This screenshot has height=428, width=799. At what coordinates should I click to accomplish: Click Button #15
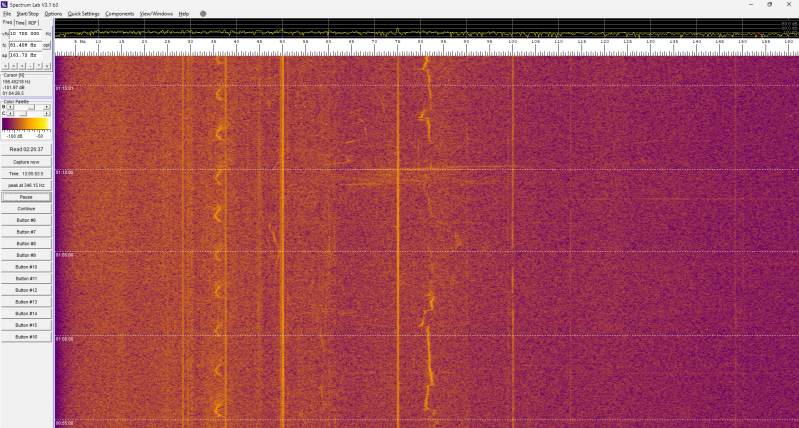point(26,325)
